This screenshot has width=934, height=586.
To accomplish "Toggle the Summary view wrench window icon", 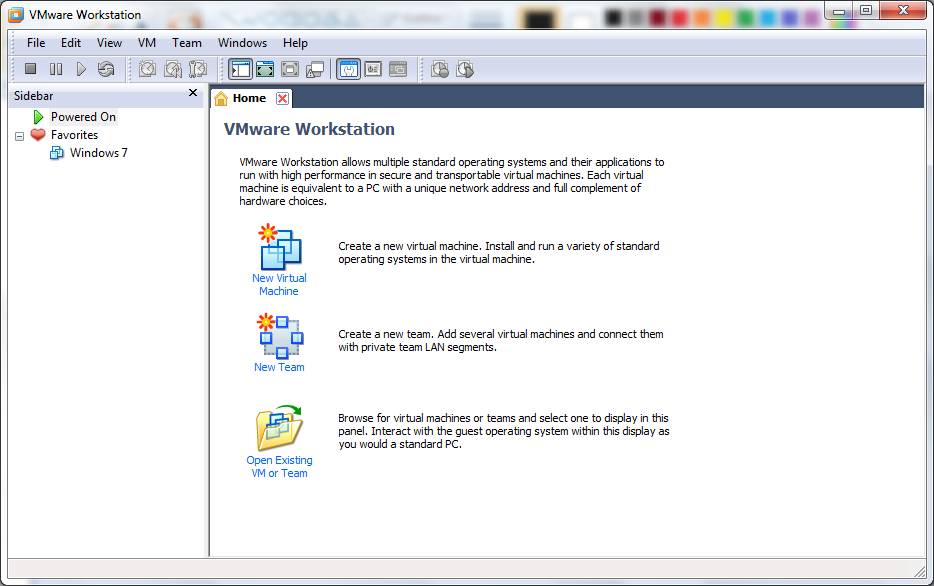I will (348, 70).
